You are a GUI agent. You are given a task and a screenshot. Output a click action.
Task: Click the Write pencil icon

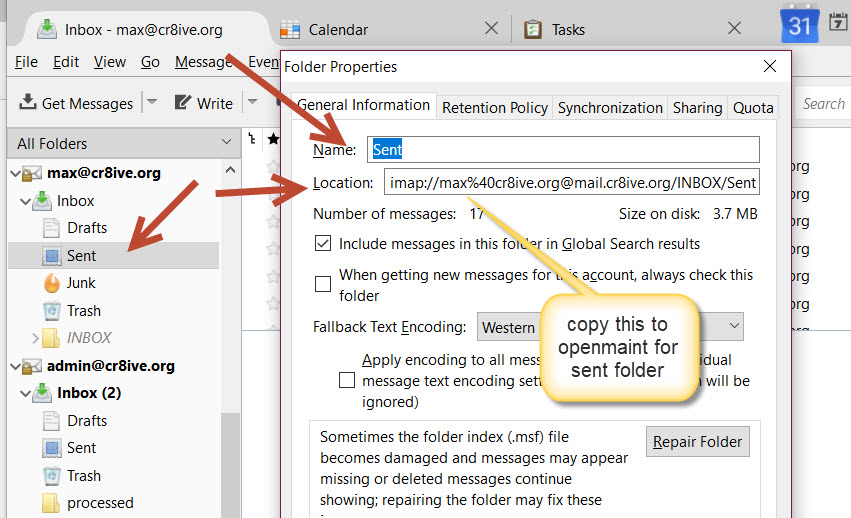(x=183, y=103)
